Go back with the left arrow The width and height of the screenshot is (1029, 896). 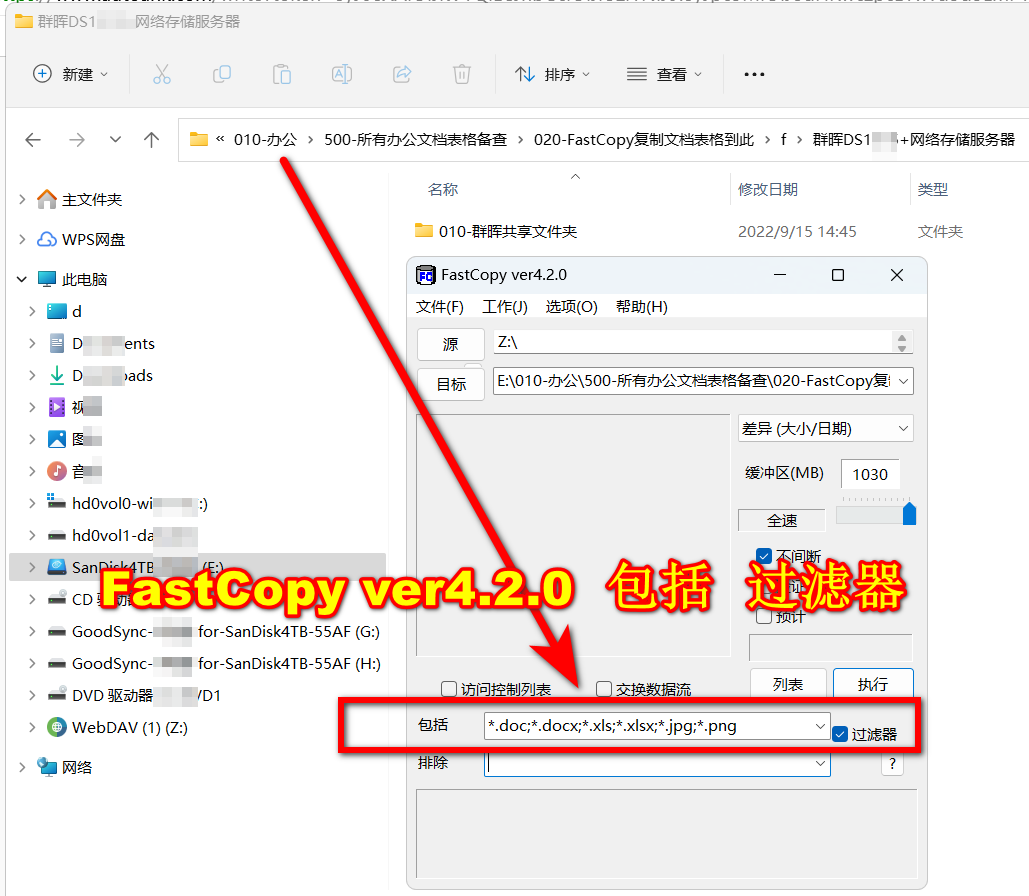(x=33, y=139)
